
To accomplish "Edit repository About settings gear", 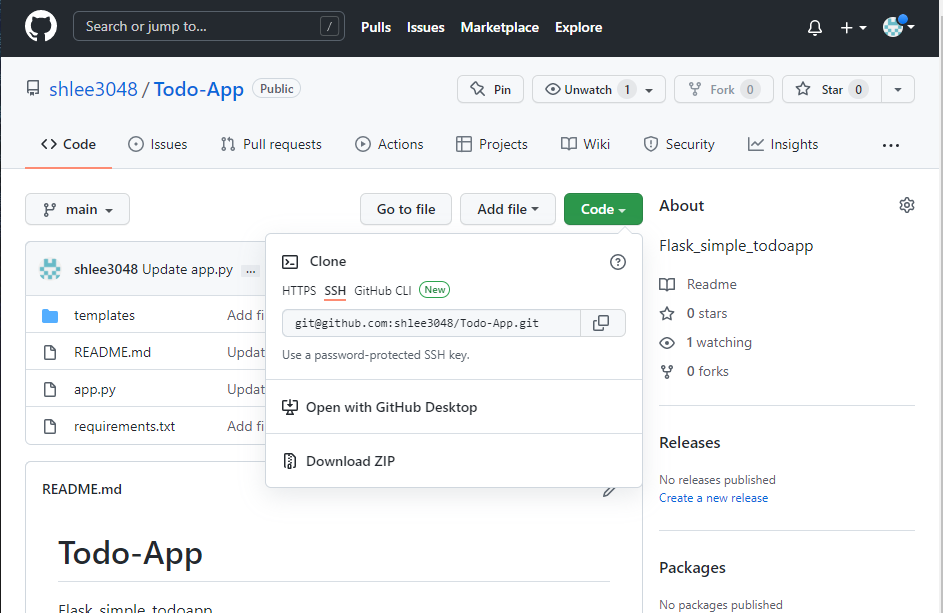I will pos(907,205).
